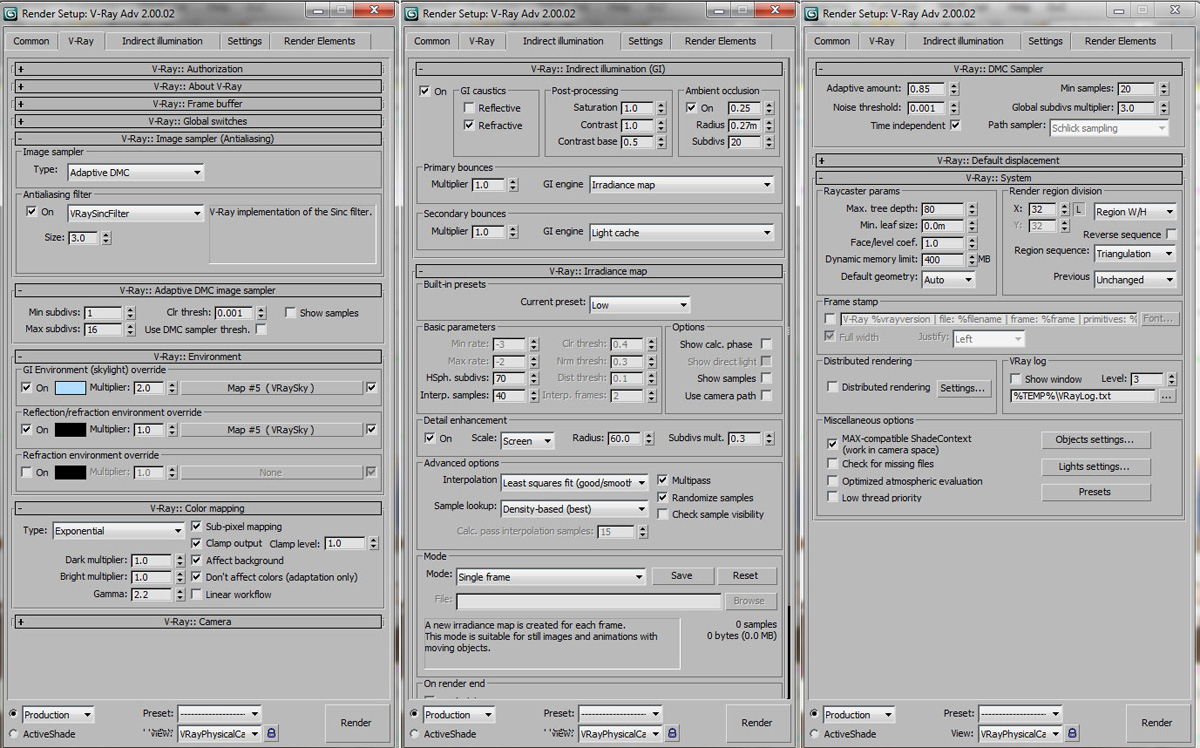
Task: Click Save button in irradiance Mode
Action: (x=681, y=576)
